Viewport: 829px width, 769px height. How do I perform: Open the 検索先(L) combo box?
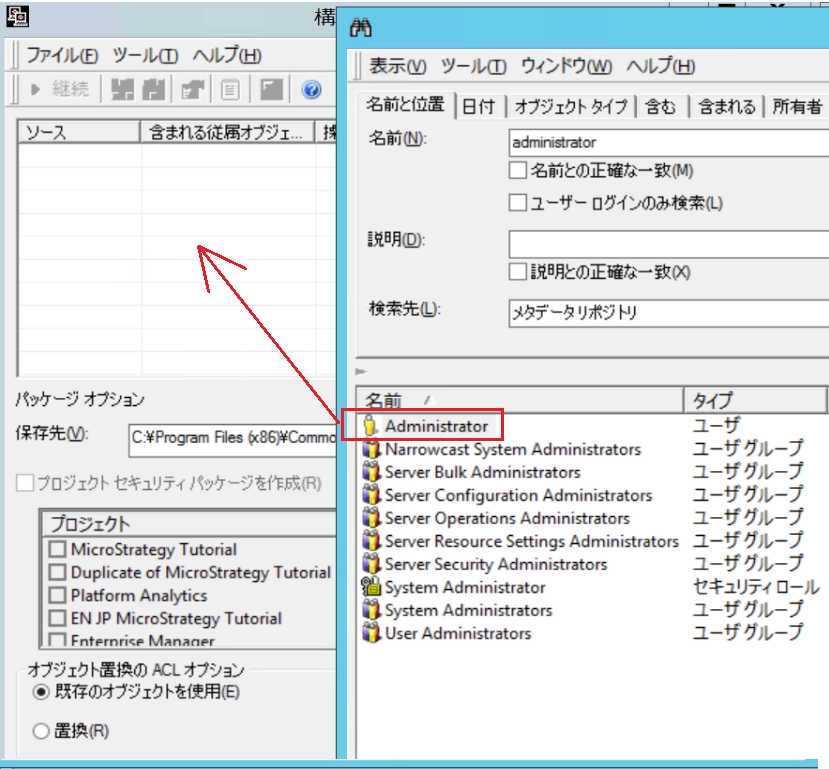(668, 313)
